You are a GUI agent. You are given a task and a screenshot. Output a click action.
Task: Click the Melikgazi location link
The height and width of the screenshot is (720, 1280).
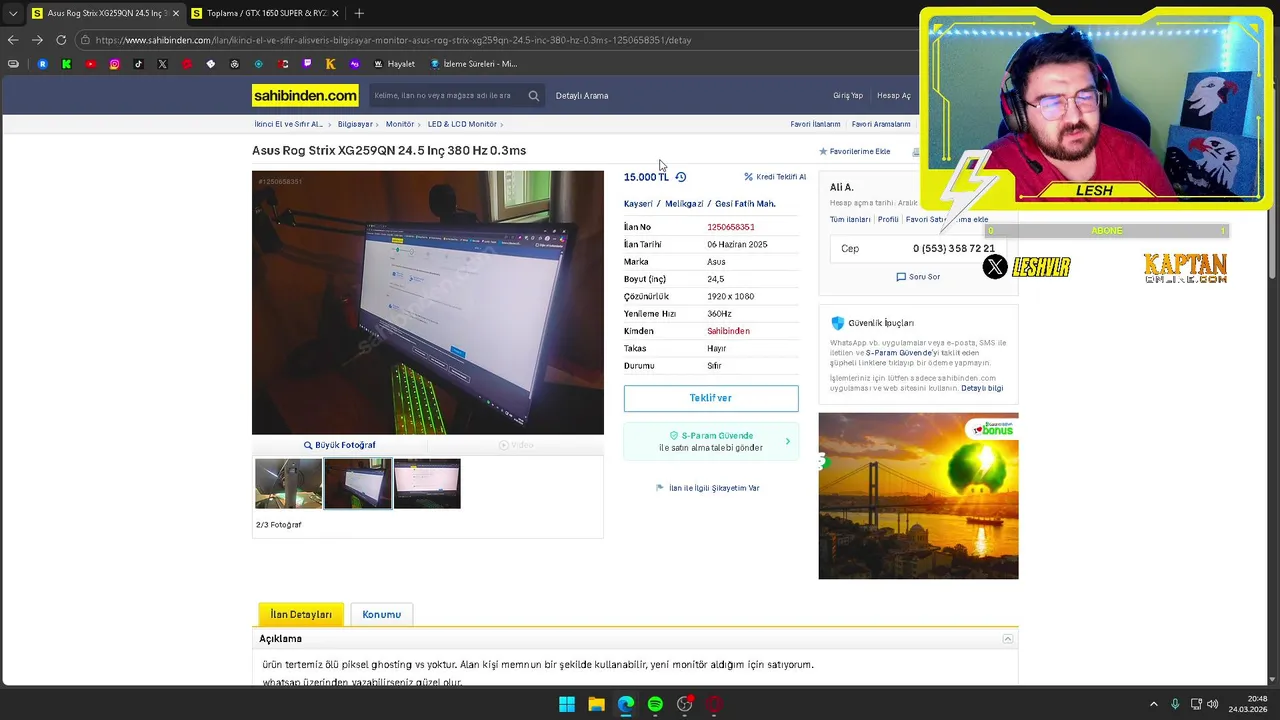684,204
